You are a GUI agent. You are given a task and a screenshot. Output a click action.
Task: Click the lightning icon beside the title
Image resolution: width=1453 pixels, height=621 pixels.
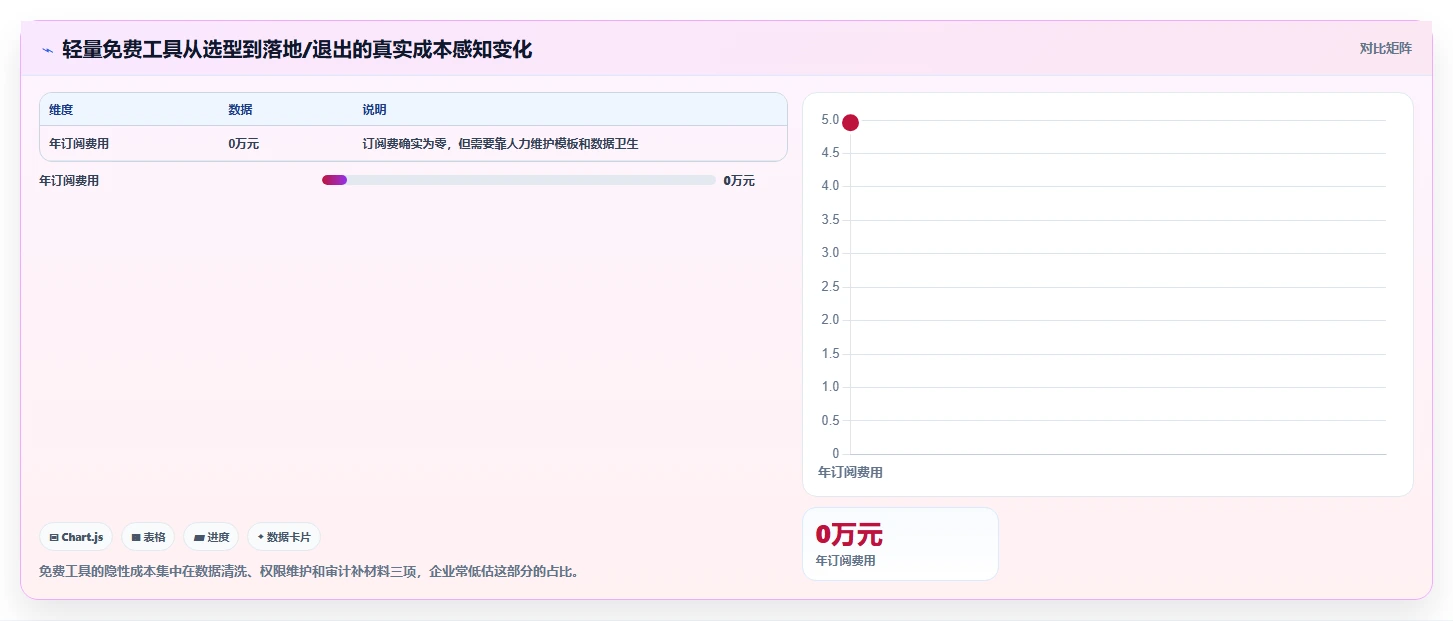(47, 49)
